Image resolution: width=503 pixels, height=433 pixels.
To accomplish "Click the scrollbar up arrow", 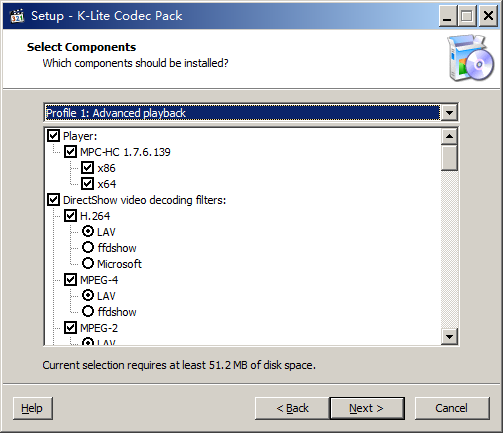I will [x=449, y=136].
